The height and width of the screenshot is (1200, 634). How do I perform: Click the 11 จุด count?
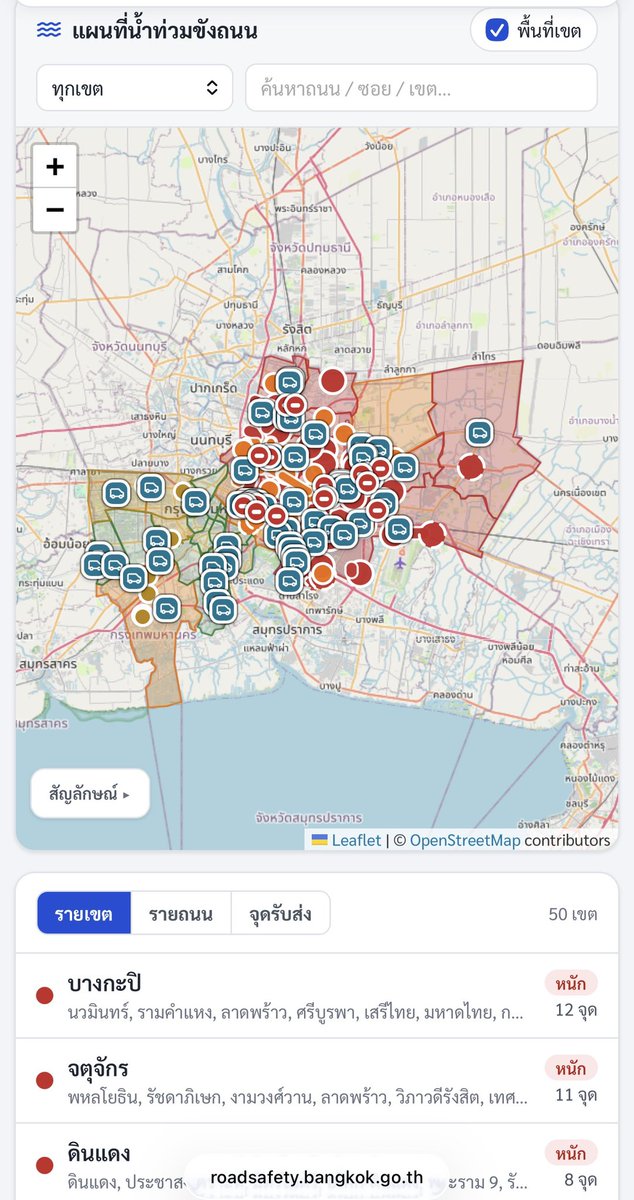click(576, 1095)
